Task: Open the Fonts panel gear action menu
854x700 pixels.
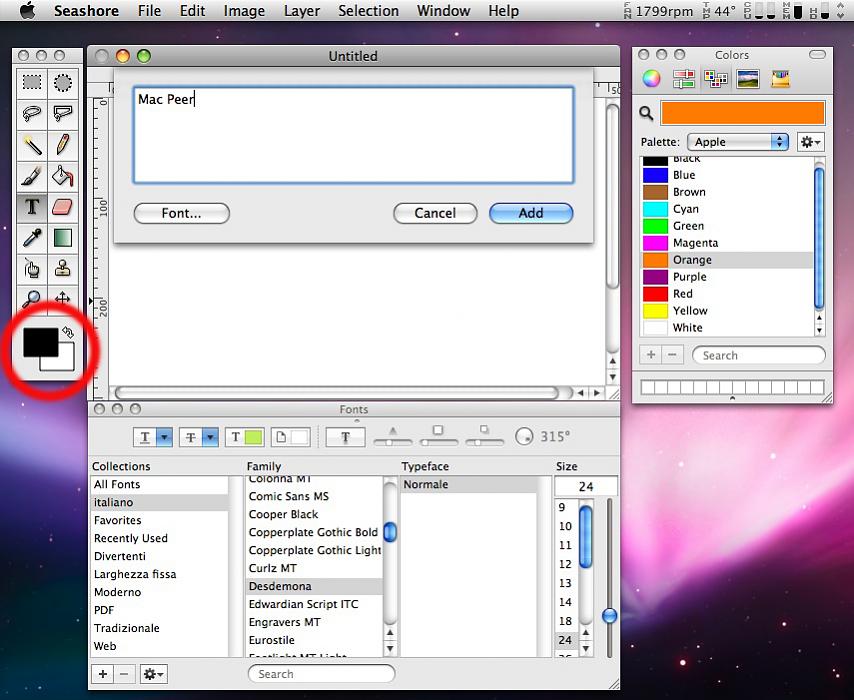Action: pos(153,674)
